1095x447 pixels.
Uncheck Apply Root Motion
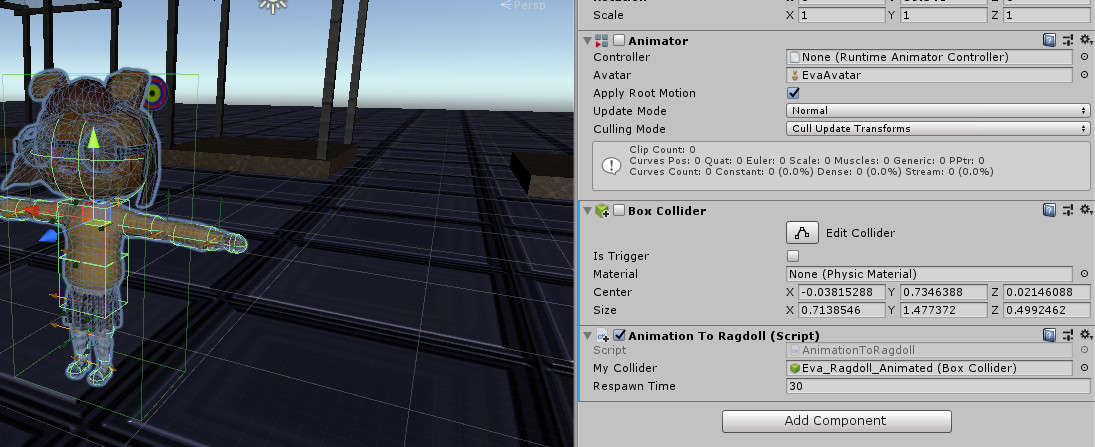(x=794, y=93)
